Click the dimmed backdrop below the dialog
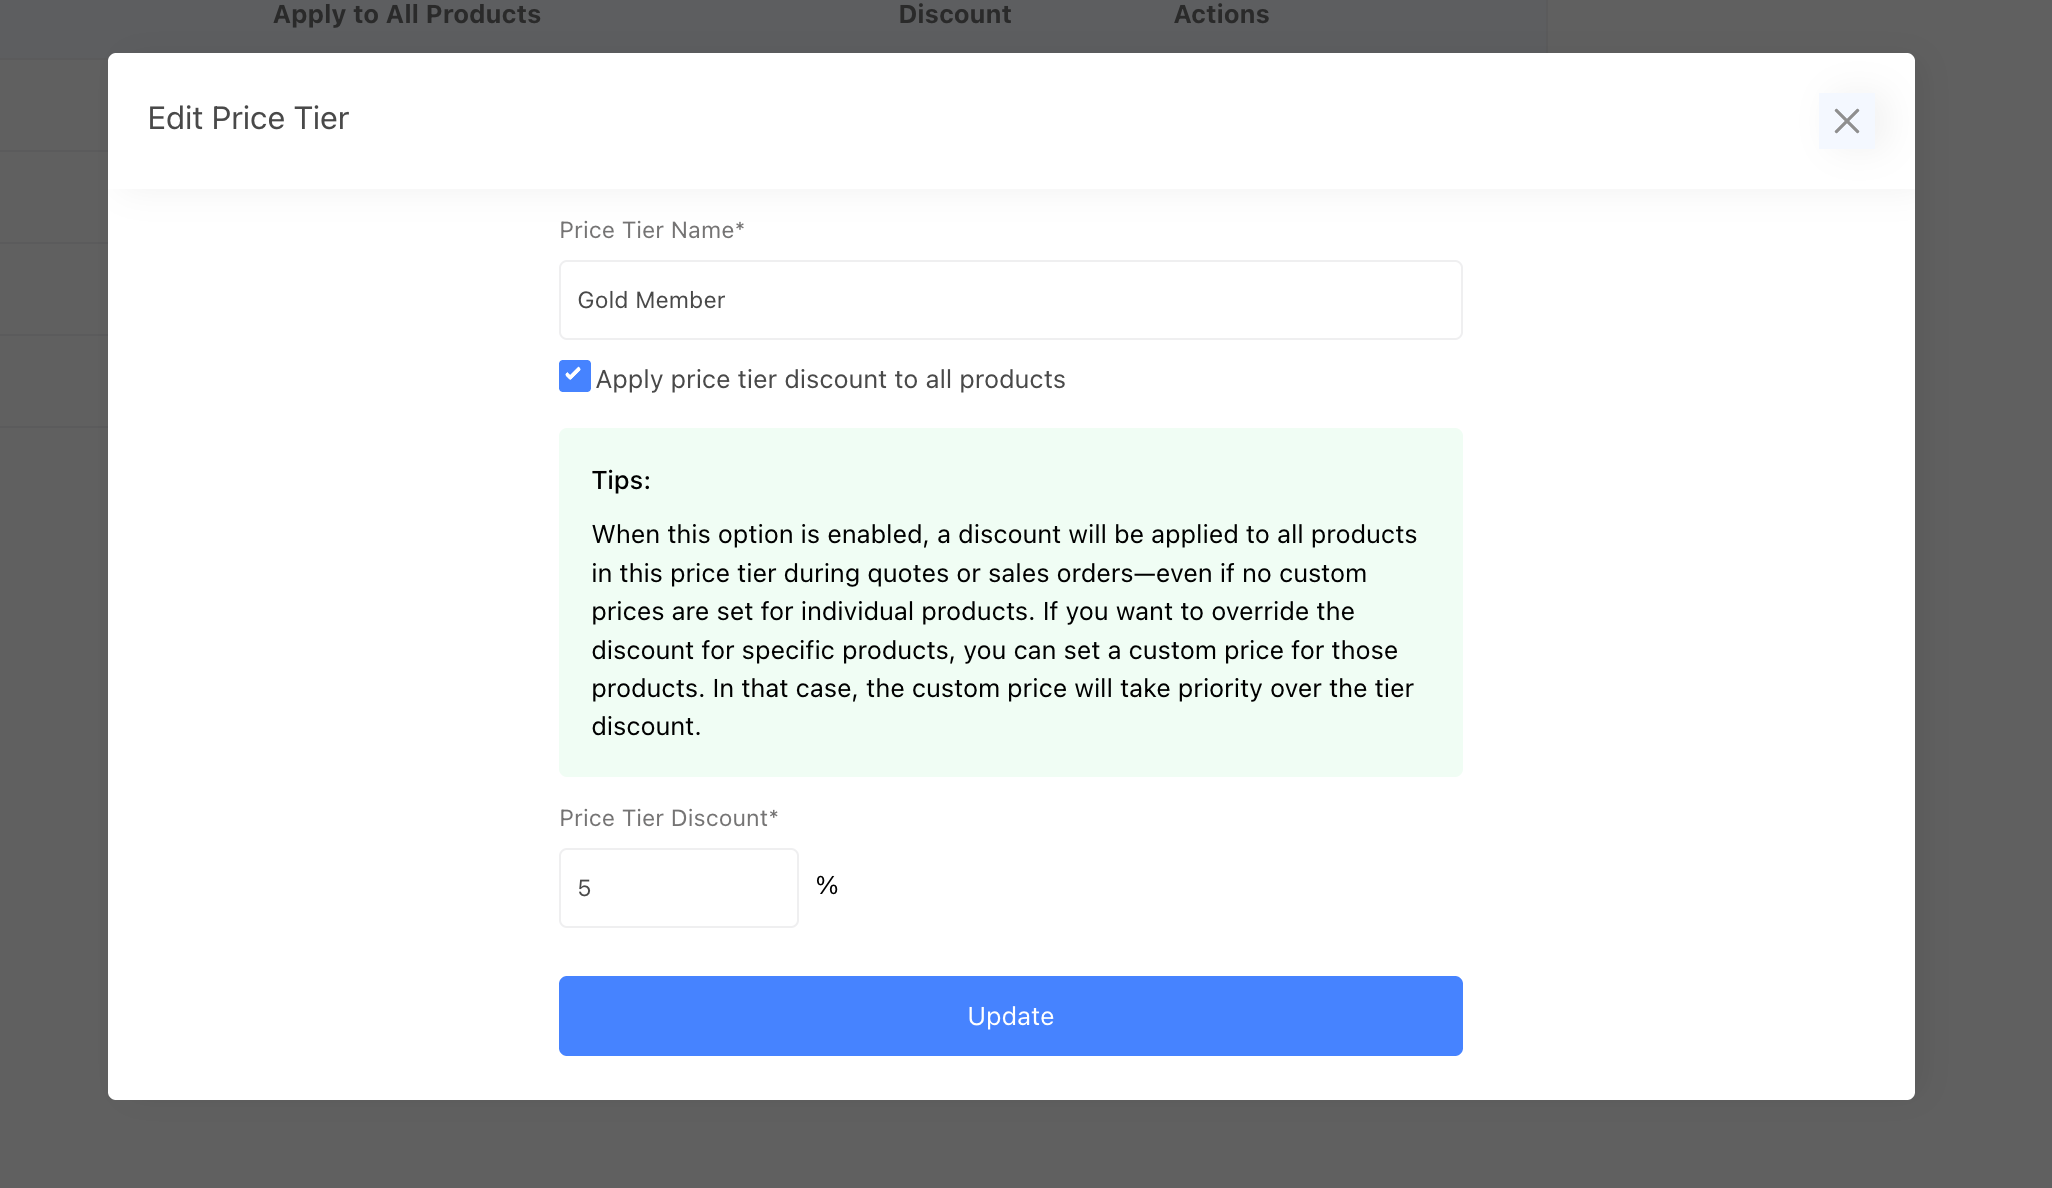 (1010, 1145)
